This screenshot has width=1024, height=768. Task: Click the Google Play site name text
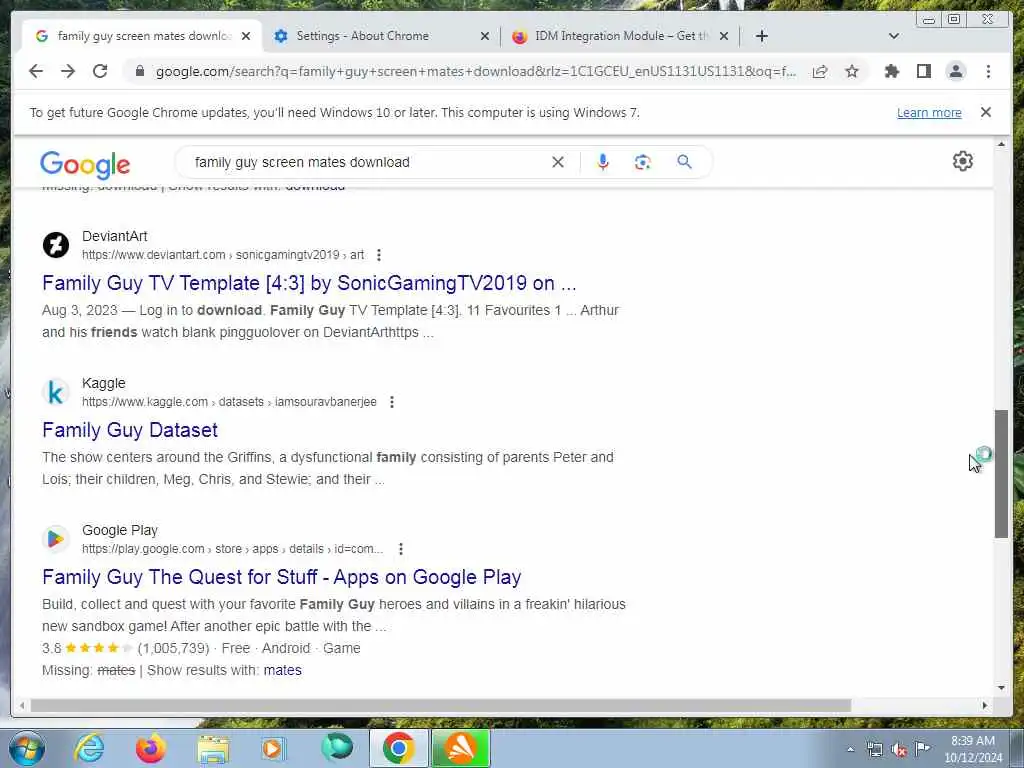(x=120, y=530)
